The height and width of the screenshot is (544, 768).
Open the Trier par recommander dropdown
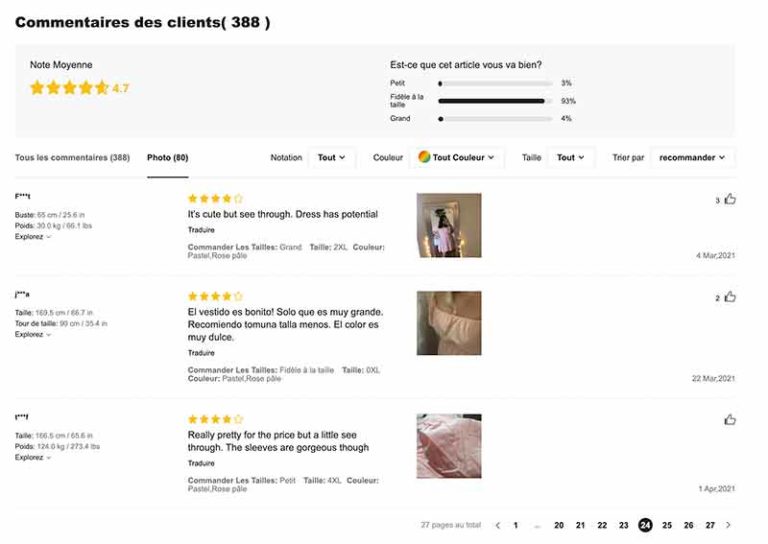coord(692,158)
